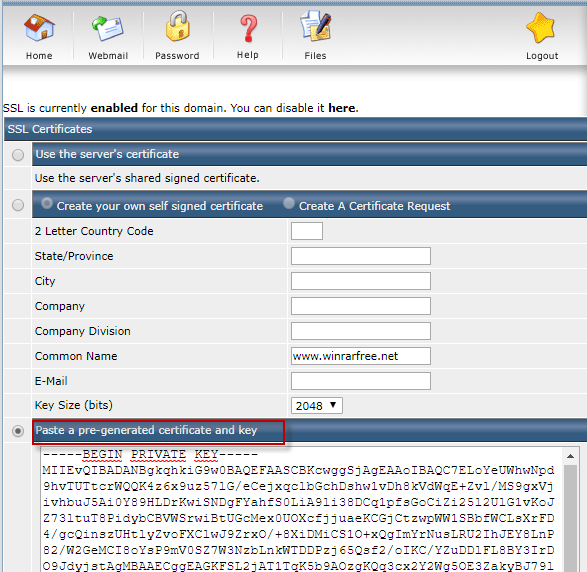Open the Help question mark icon
This screenshot has width=587, height=572.
coord(248,28)
